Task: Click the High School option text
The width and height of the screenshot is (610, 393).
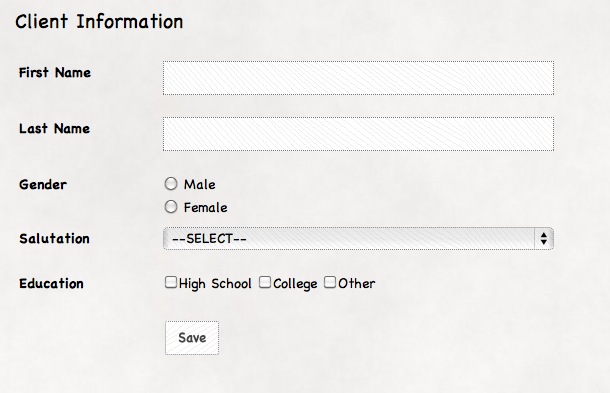Action: point(215,284)
